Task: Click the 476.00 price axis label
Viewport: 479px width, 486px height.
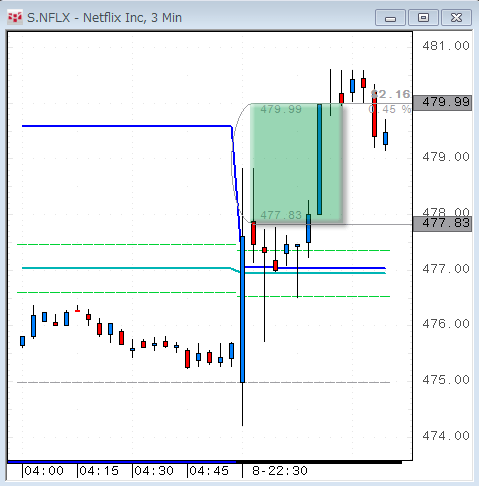Action: (x=446, y=324)
